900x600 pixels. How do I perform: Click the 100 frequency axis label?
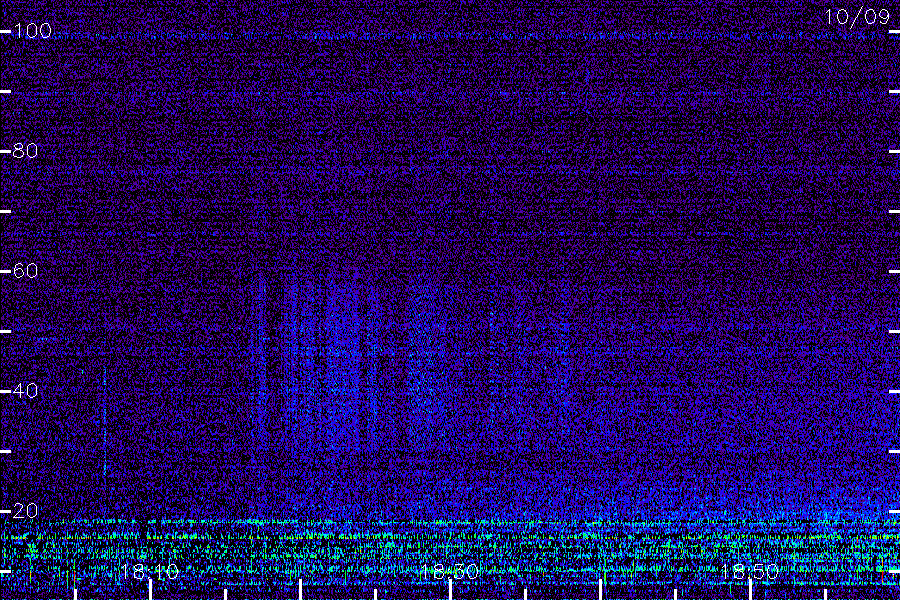(x=32, y=30)
